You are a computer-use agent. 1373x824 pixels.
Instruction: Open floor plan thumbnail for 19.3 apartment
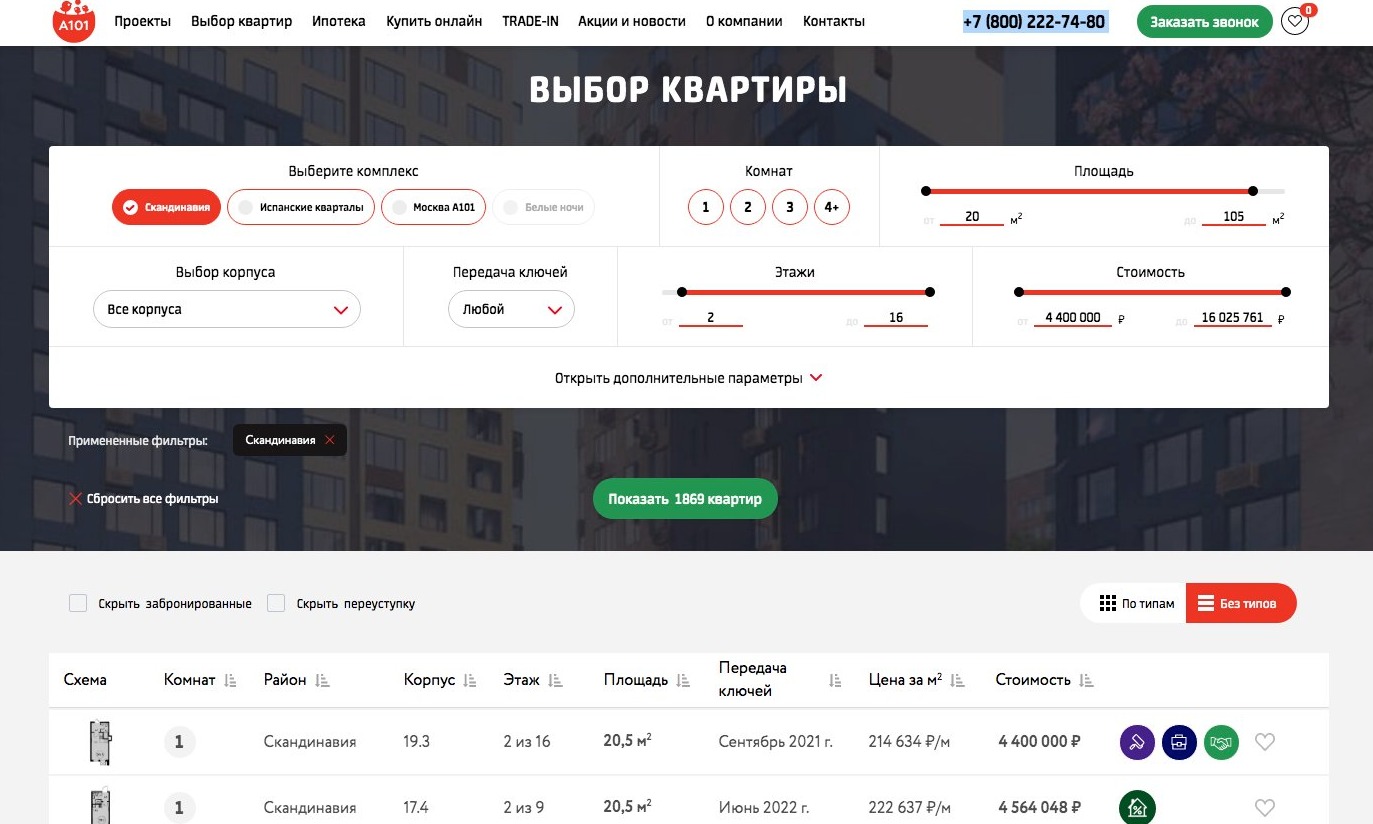pyautogui.click(x=100, y=742)
